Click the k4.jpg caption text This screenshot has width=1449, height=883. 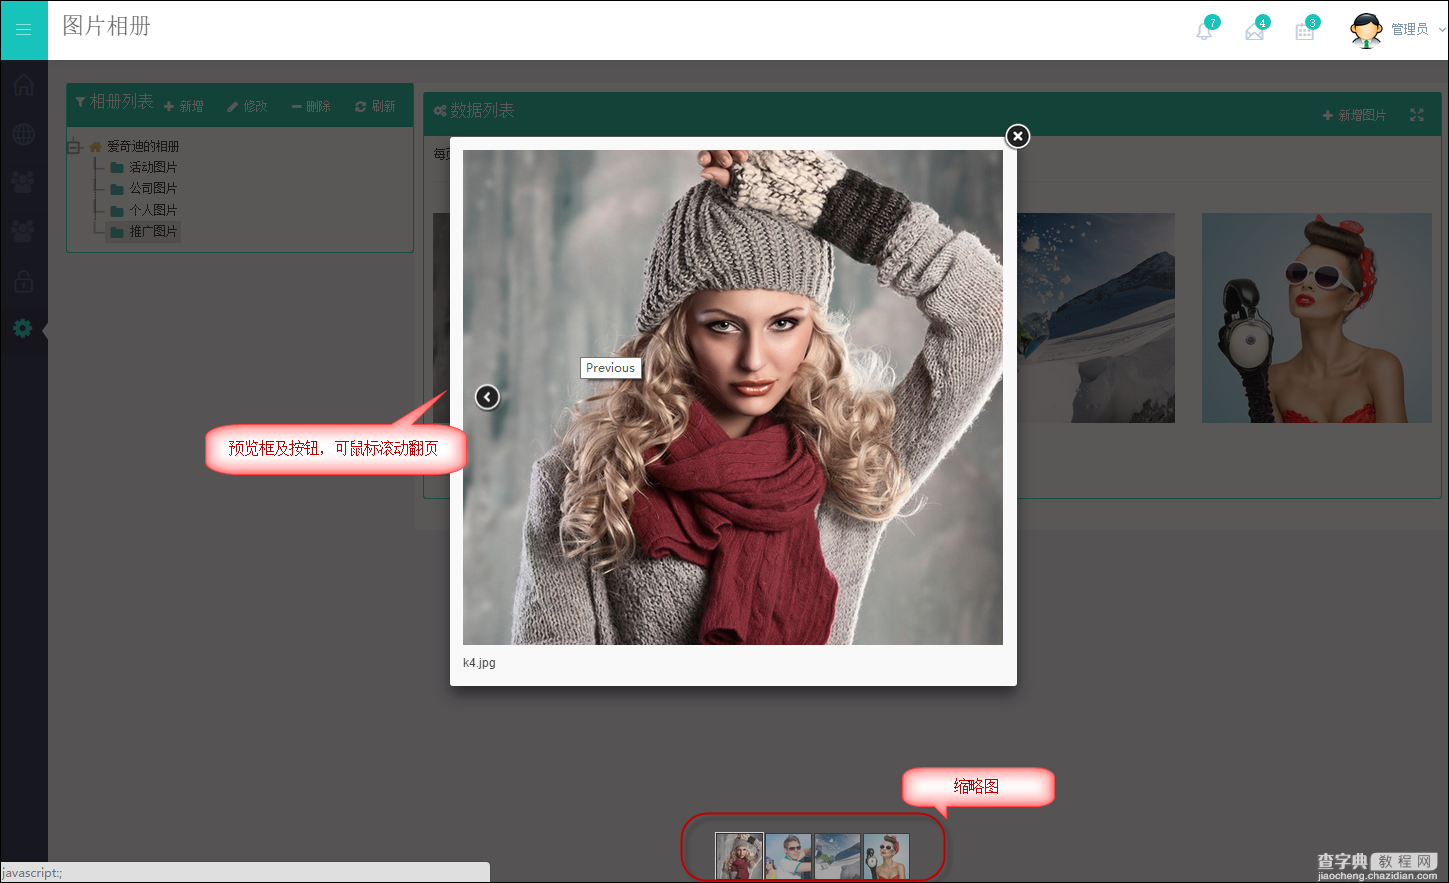pyautogui.click(x=479, y=663)
